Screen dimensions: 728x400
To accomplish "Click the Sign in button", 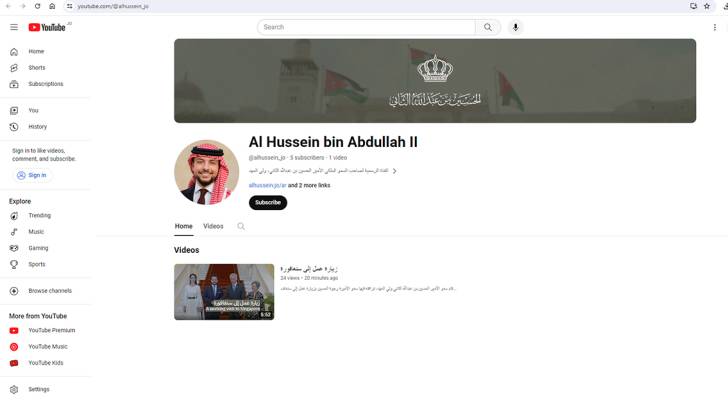I will (x=32, y=175).
